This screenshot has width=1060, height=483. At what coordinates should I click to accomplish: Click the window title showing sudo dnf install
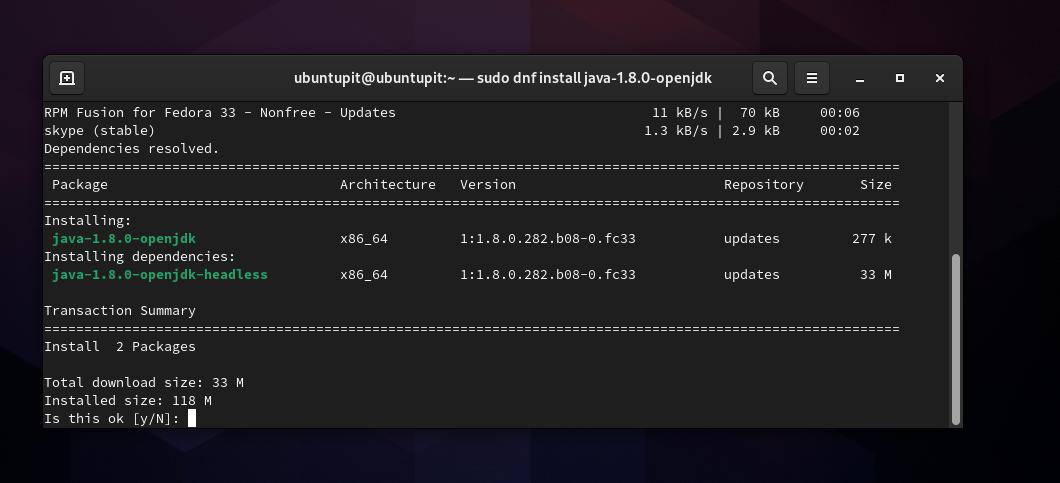click(503, 78)
